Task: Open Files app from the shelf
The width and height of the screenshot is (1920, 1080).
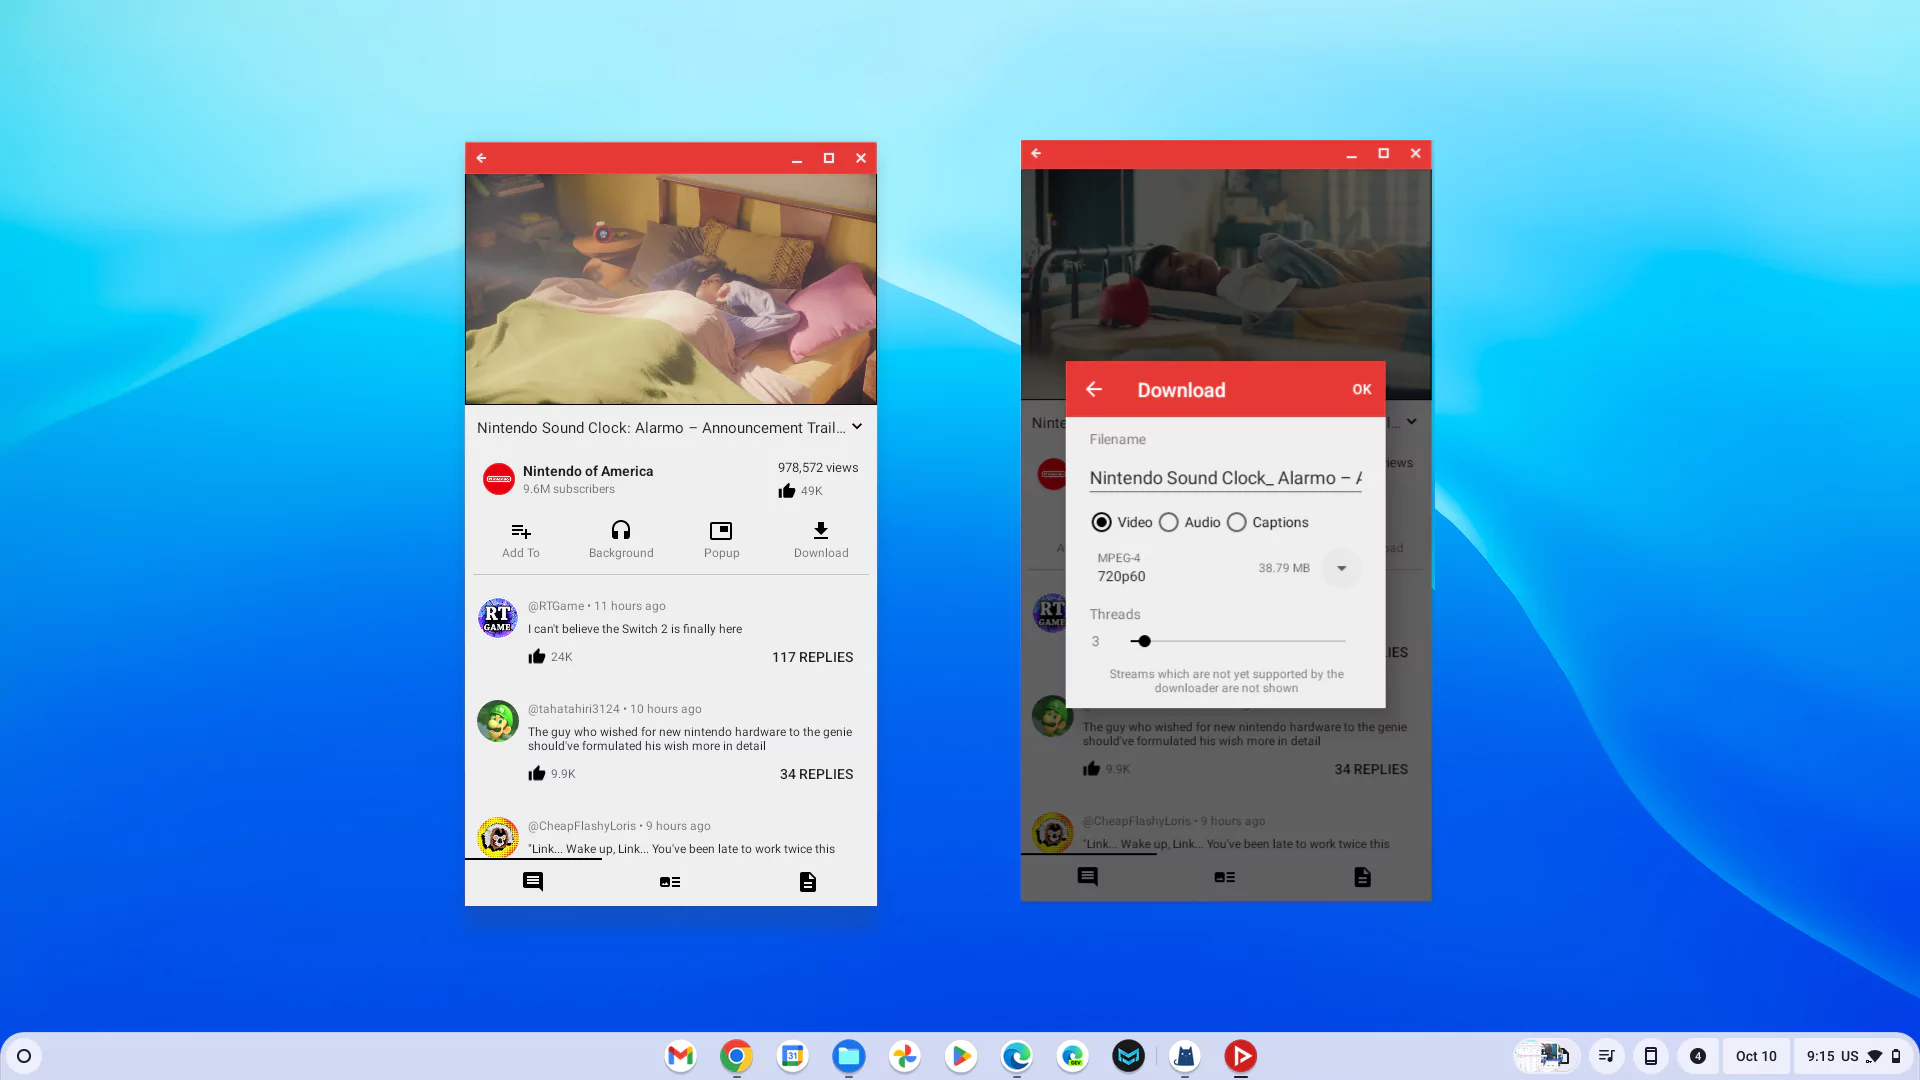Action: click(848, 1056)
